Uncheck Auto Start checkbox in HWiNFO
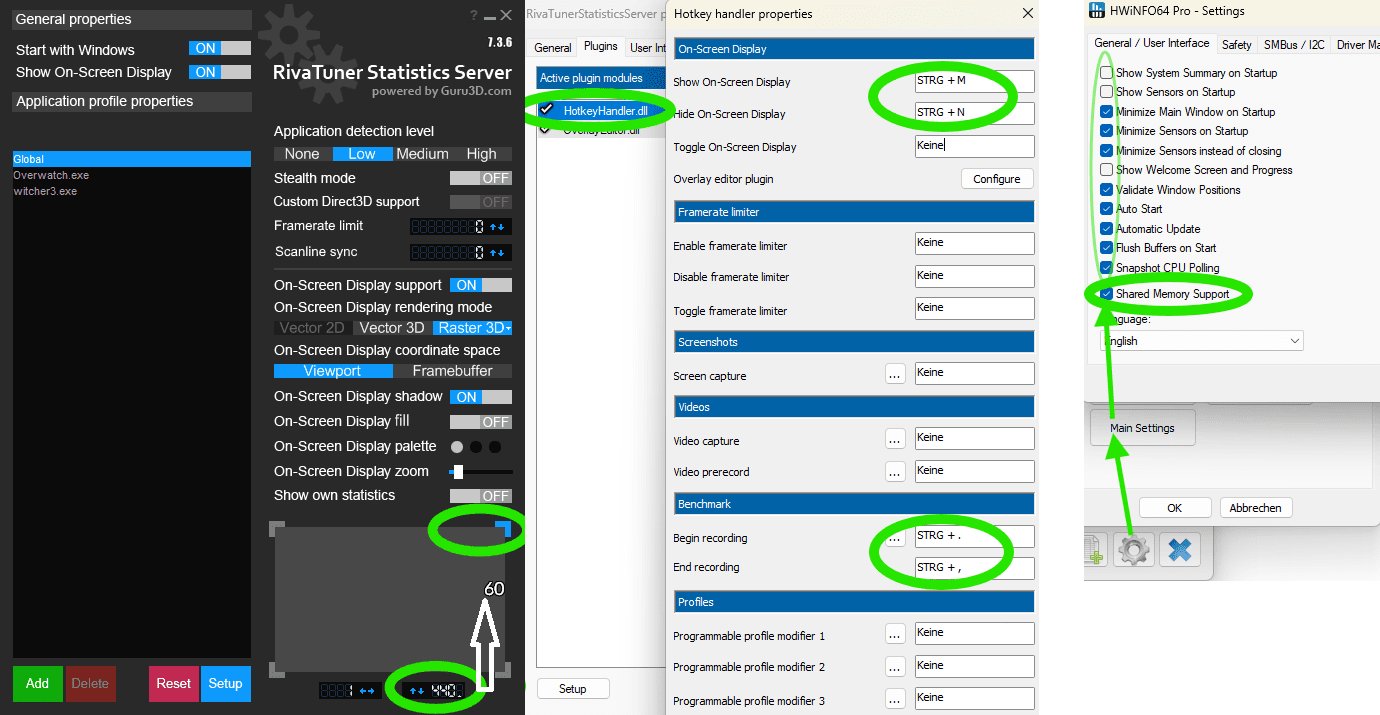This screenshot has width=1380, height=715. pyautogui.click(x=1106, y=209)
